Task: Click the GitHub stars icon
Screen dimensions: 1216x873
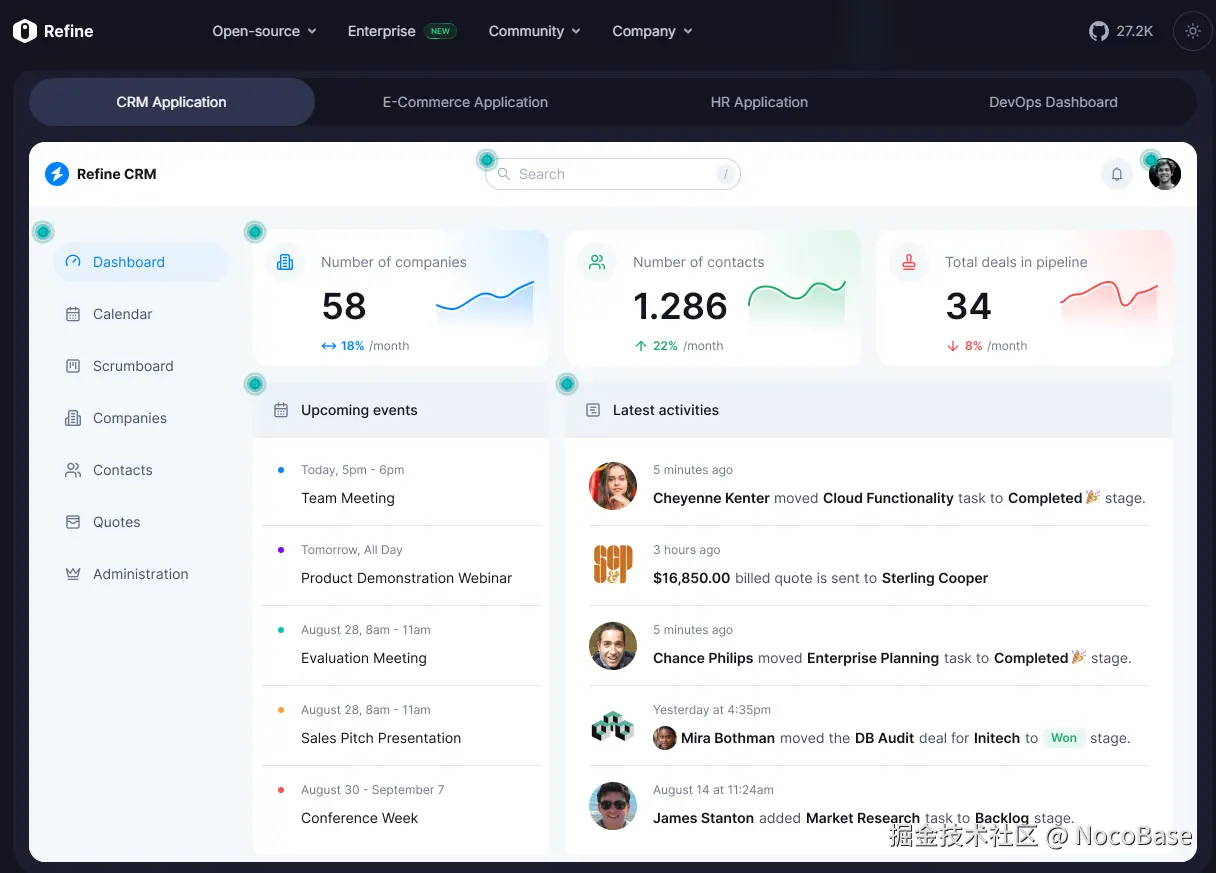Action: [1099, 31]
